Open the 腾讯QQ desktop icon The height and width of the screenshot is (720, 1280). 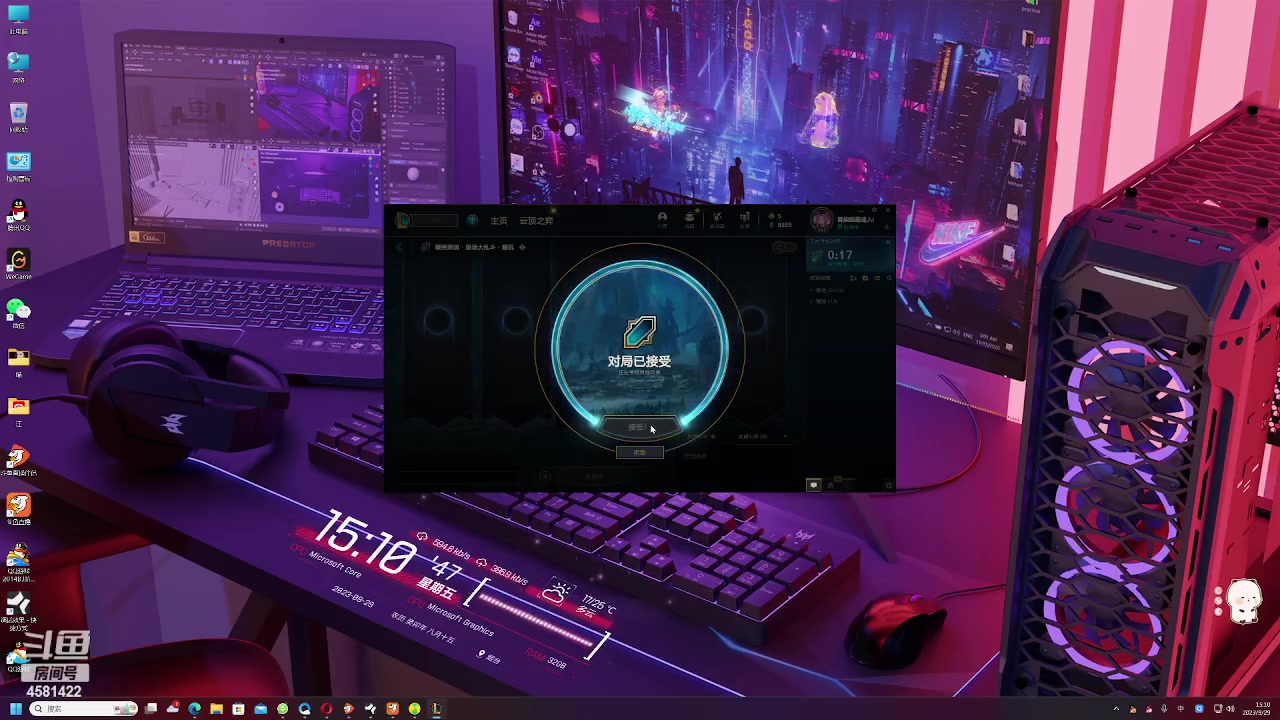coord(18,215)
